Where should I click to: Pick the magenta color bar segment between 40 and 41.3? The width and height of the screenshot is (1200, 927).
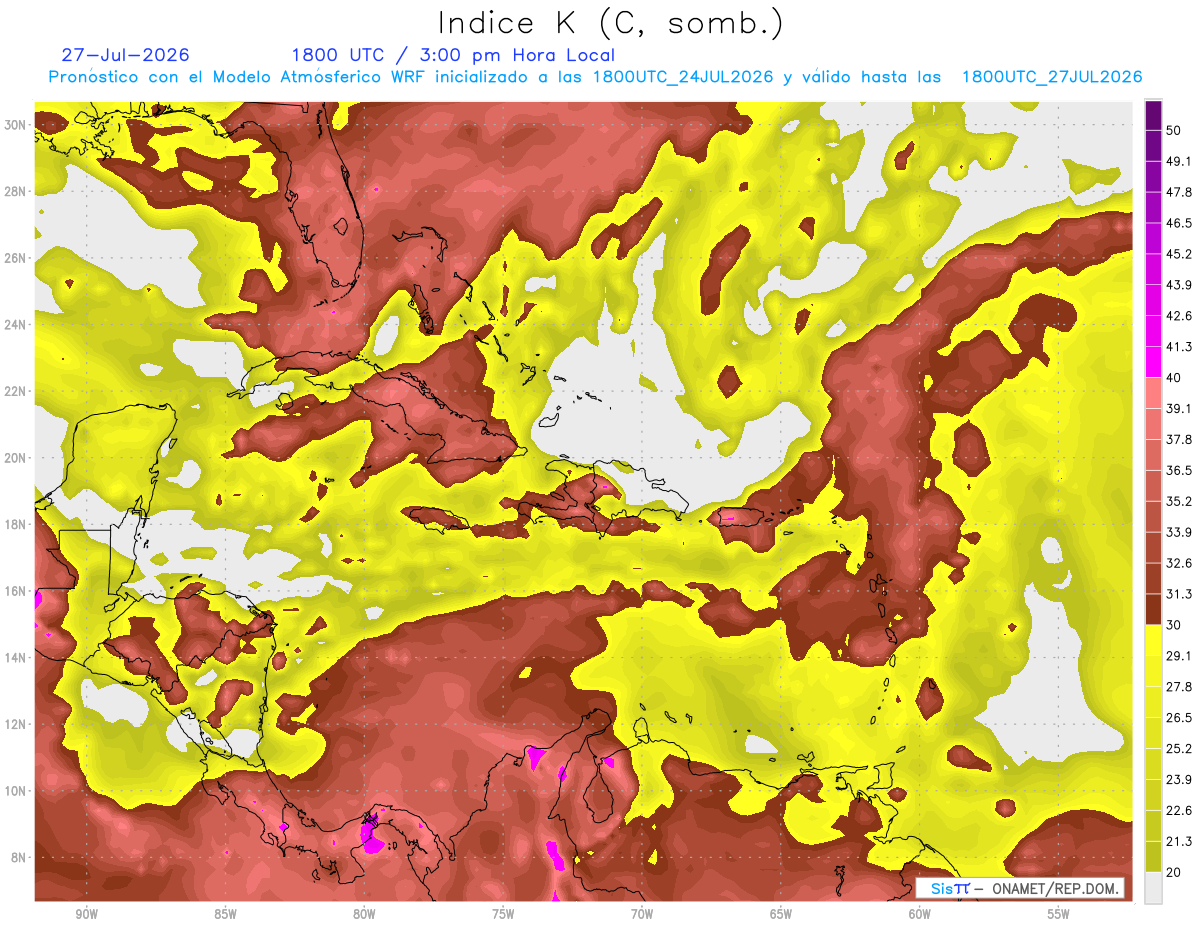pos(1153,362)
